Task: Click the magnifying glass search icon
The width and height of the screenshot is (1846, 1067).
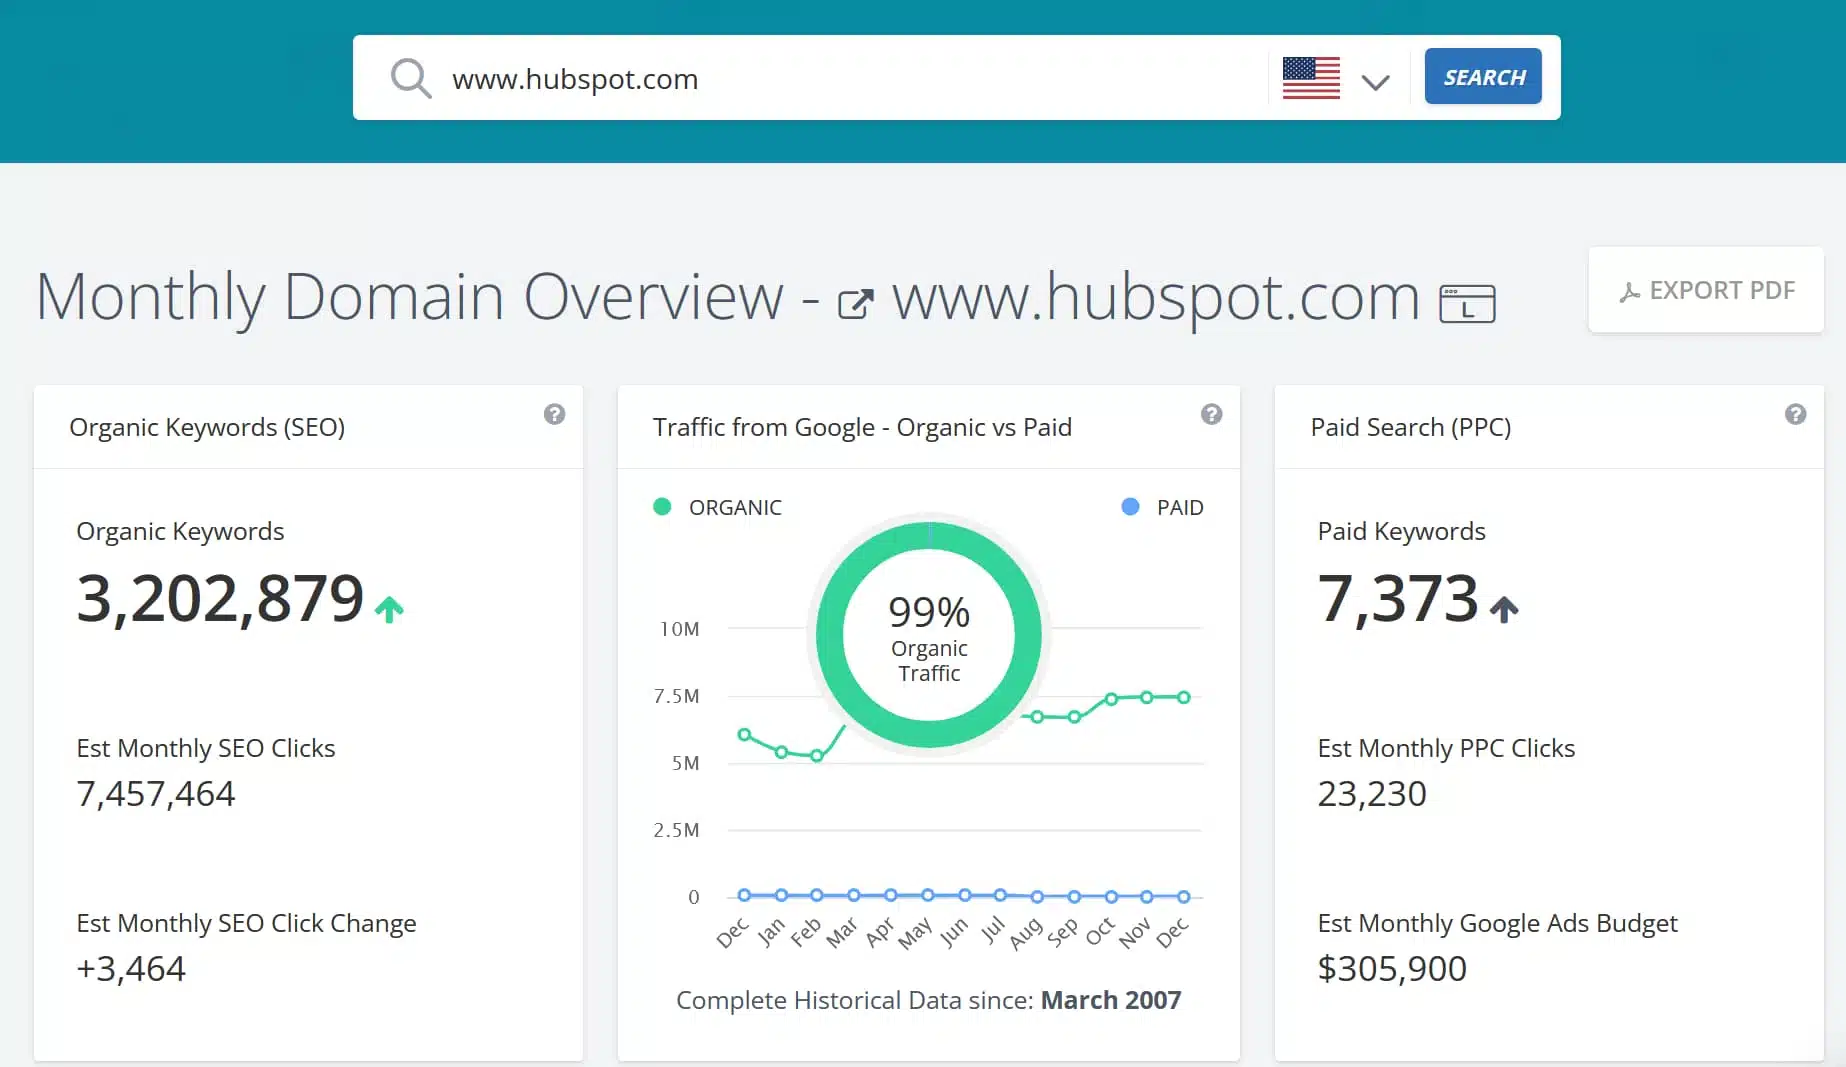Action: 410,78
